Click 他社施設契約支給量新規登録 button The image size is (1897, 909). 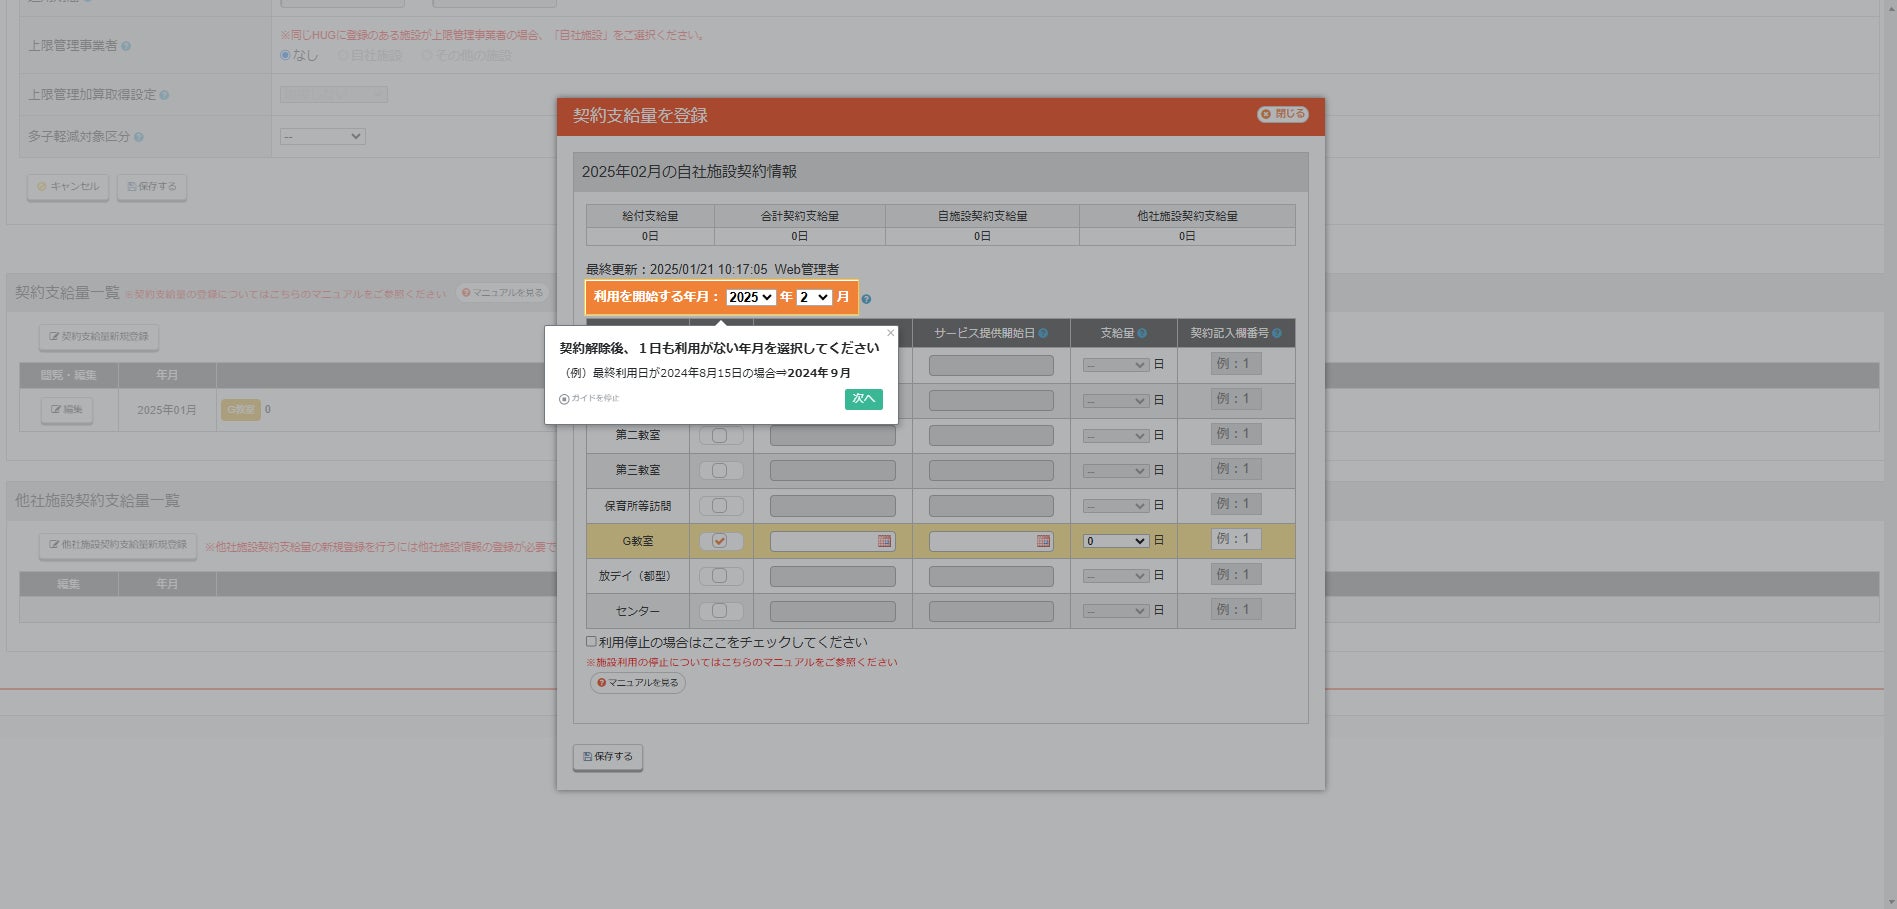pyautogui.click(x=118, y=545)
